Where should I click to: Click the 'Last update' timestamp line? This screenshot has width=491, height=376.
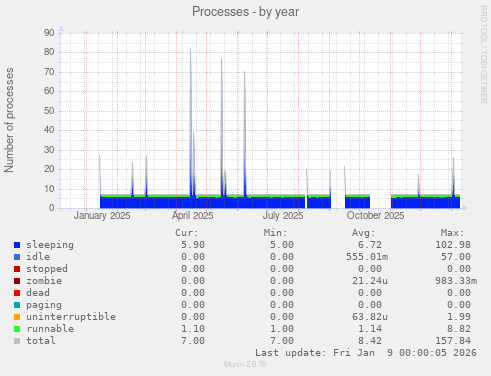pos(366,353)
